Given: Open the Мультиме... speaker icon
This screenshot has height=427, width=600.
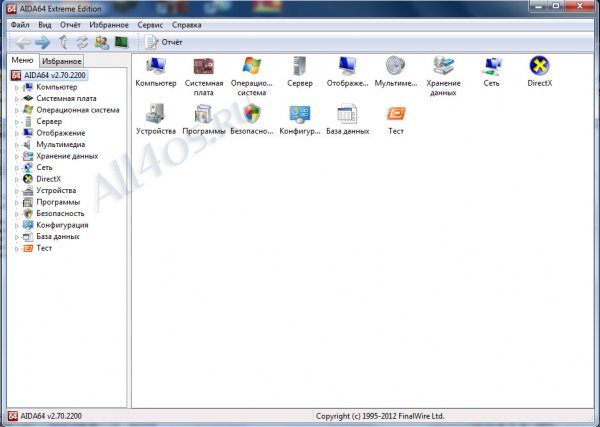Looking at the screenshot, I should pyautogui.click(x=396, y=72).
